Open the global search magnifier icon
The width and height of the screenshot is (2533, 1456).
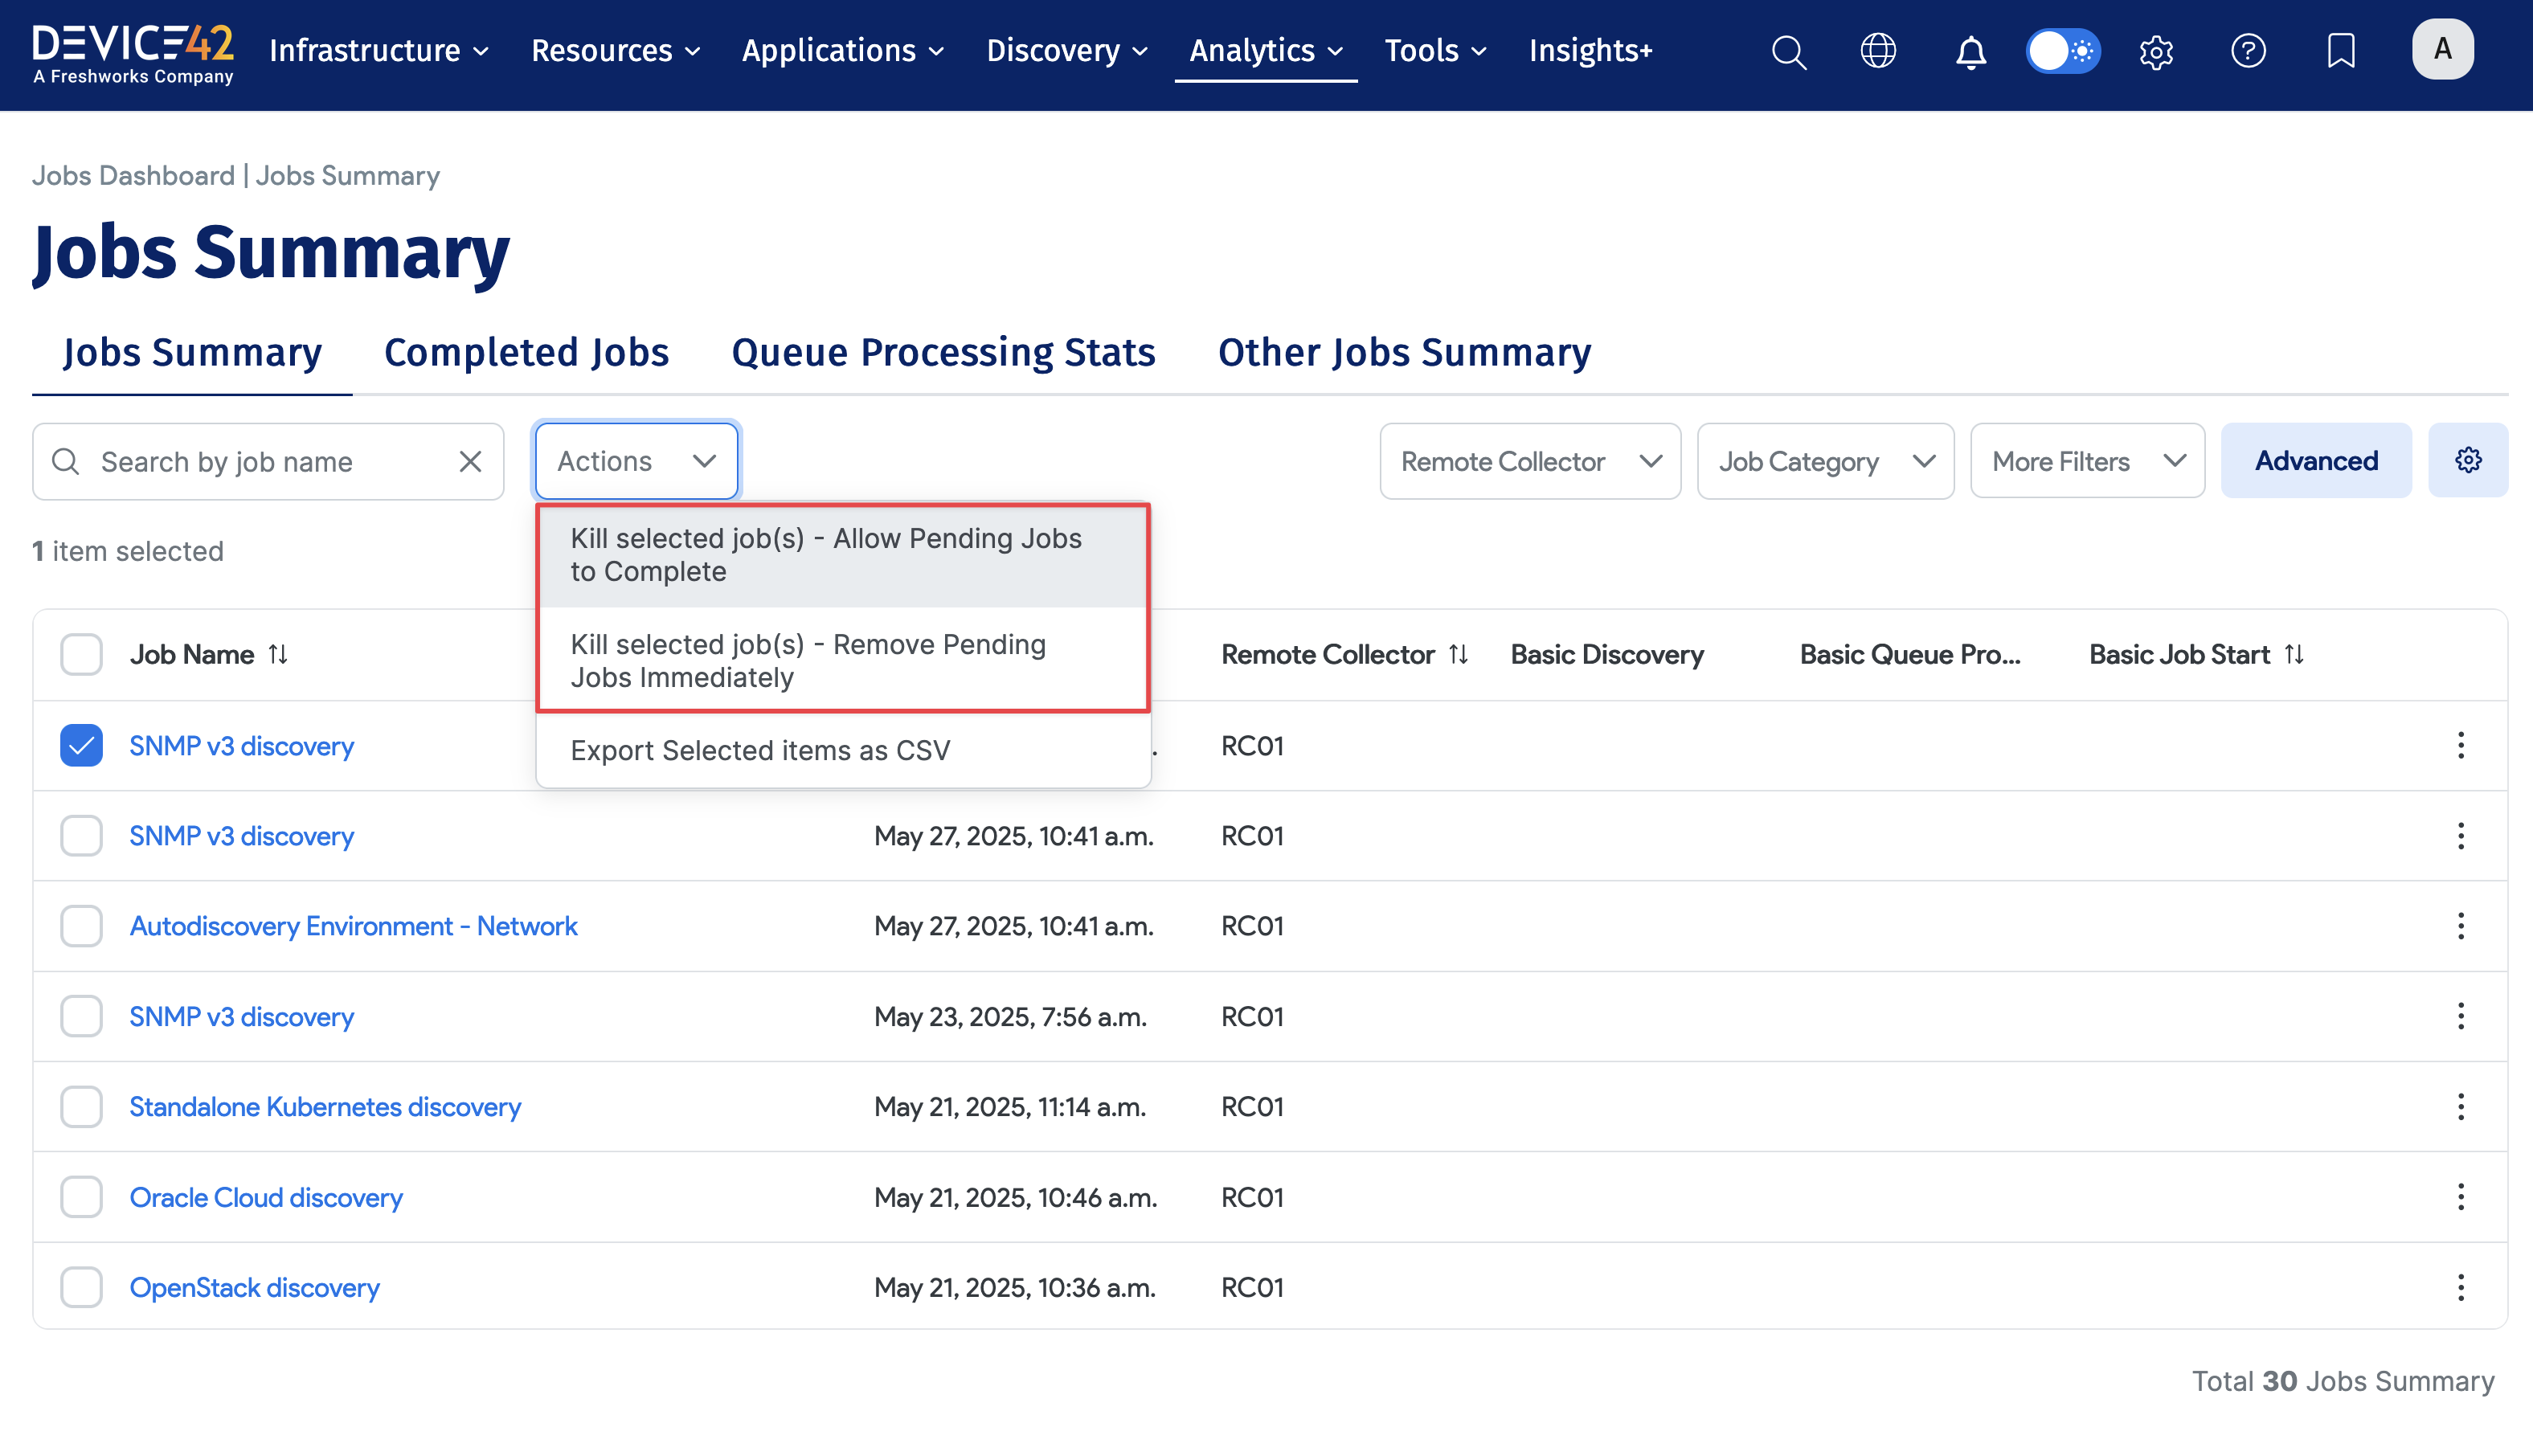coord(1789,51)
